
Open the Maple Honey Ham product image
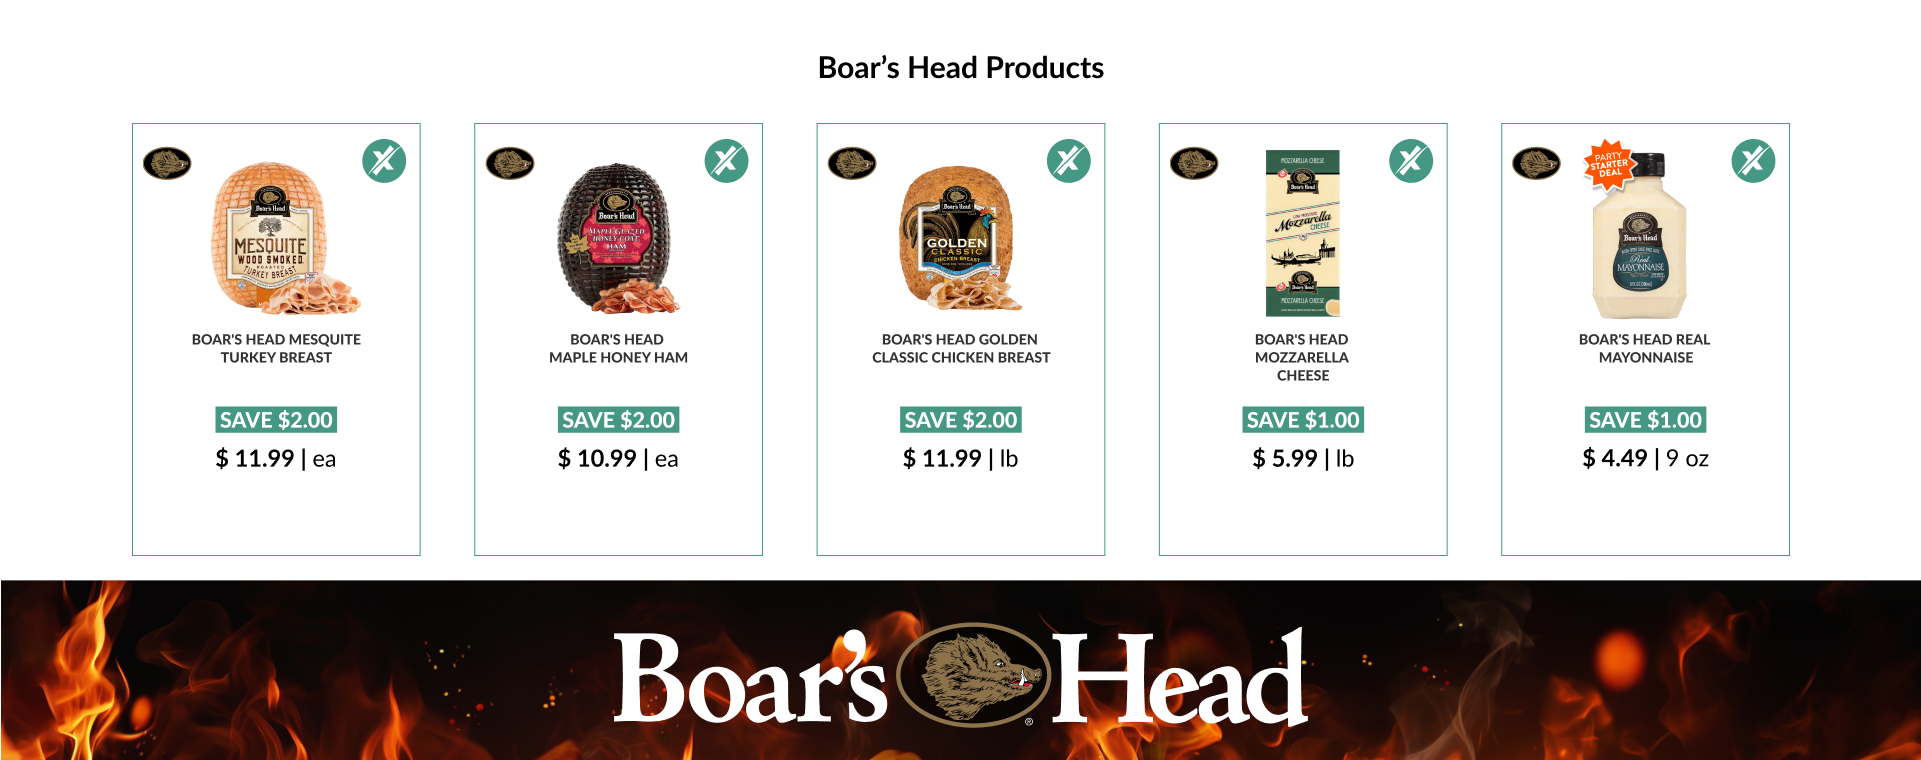click(618, 238)
